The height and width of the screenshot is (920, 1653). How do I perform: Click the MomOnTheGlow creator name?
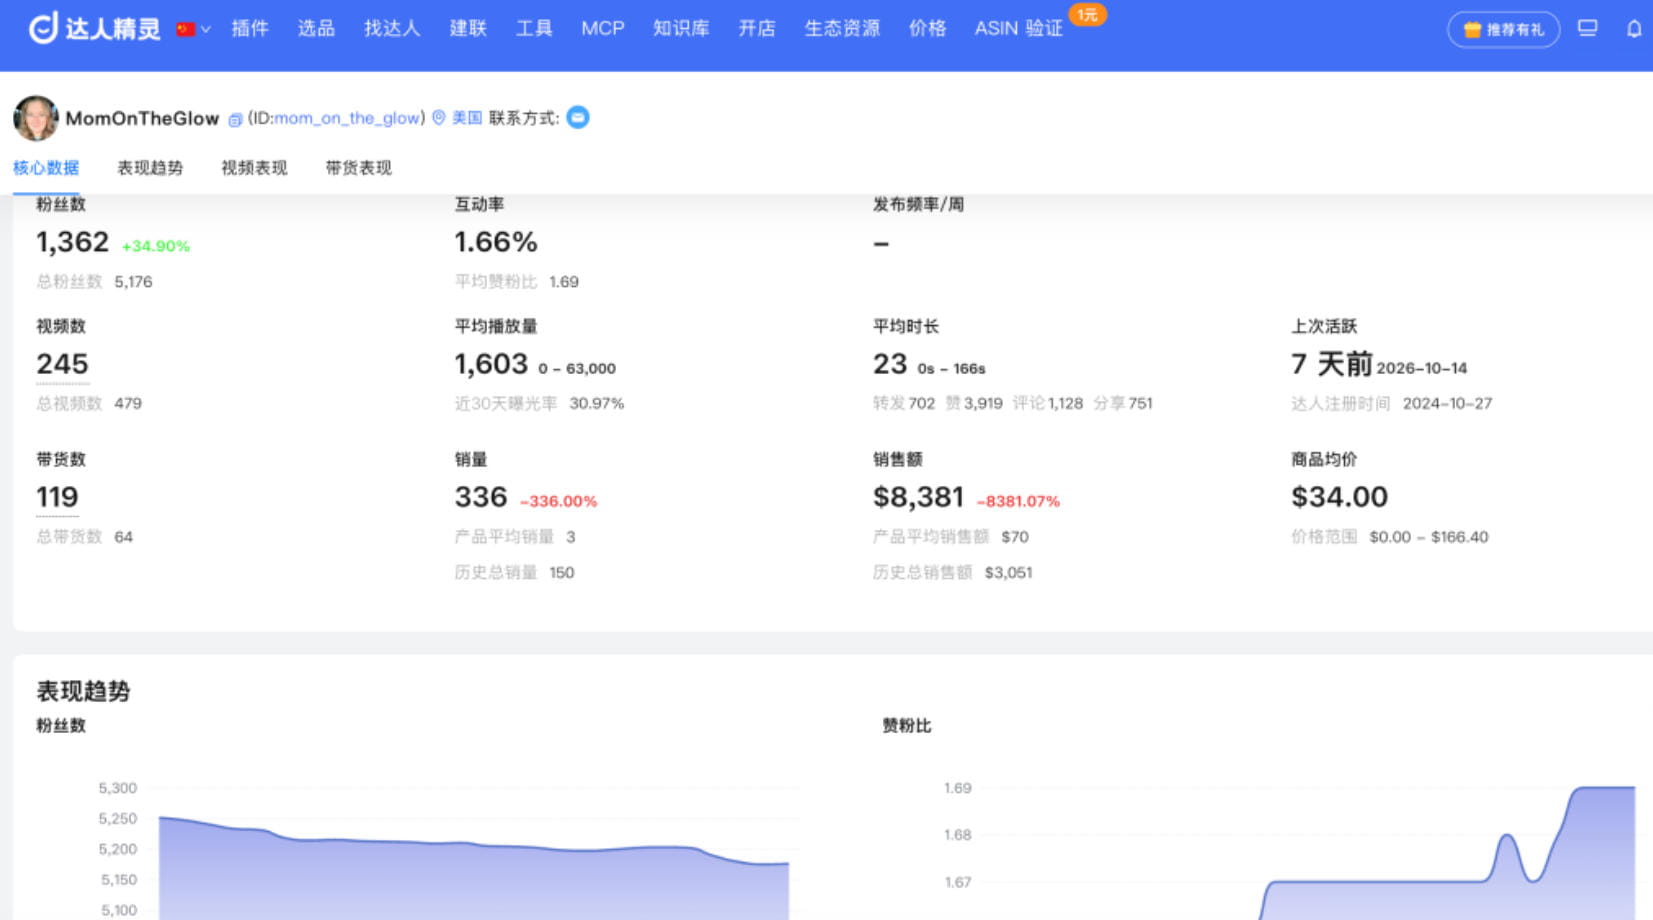[x=142, y=118]
